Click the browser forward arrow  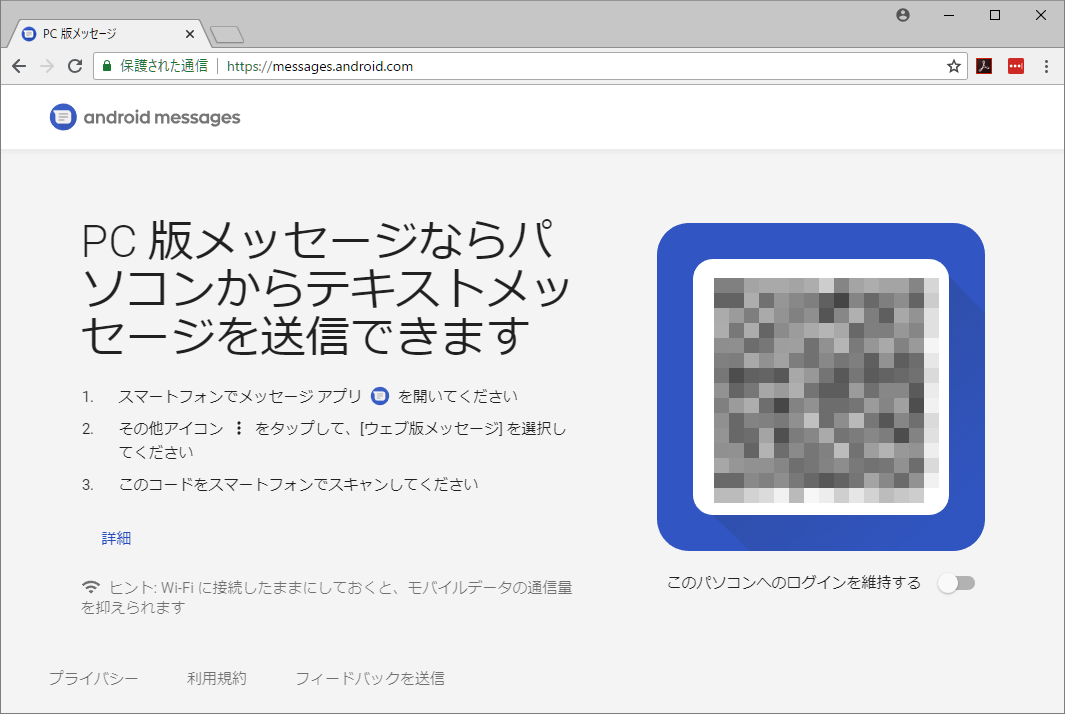coord(47,66)
